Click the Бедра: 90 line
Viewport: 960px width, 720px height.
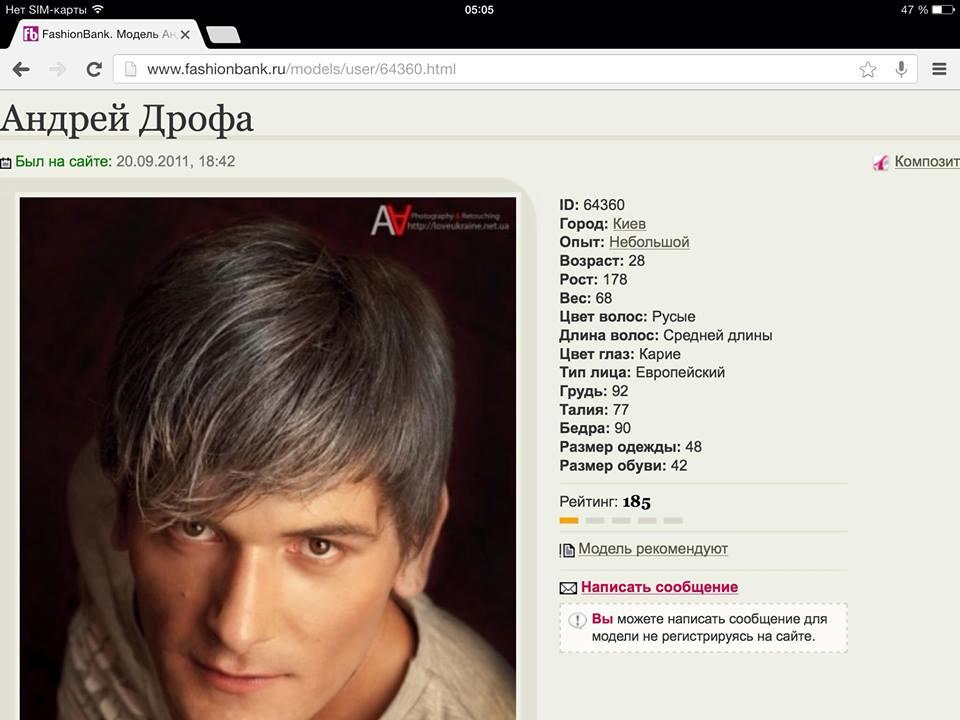pyautogui.click(x=594, y=428)
